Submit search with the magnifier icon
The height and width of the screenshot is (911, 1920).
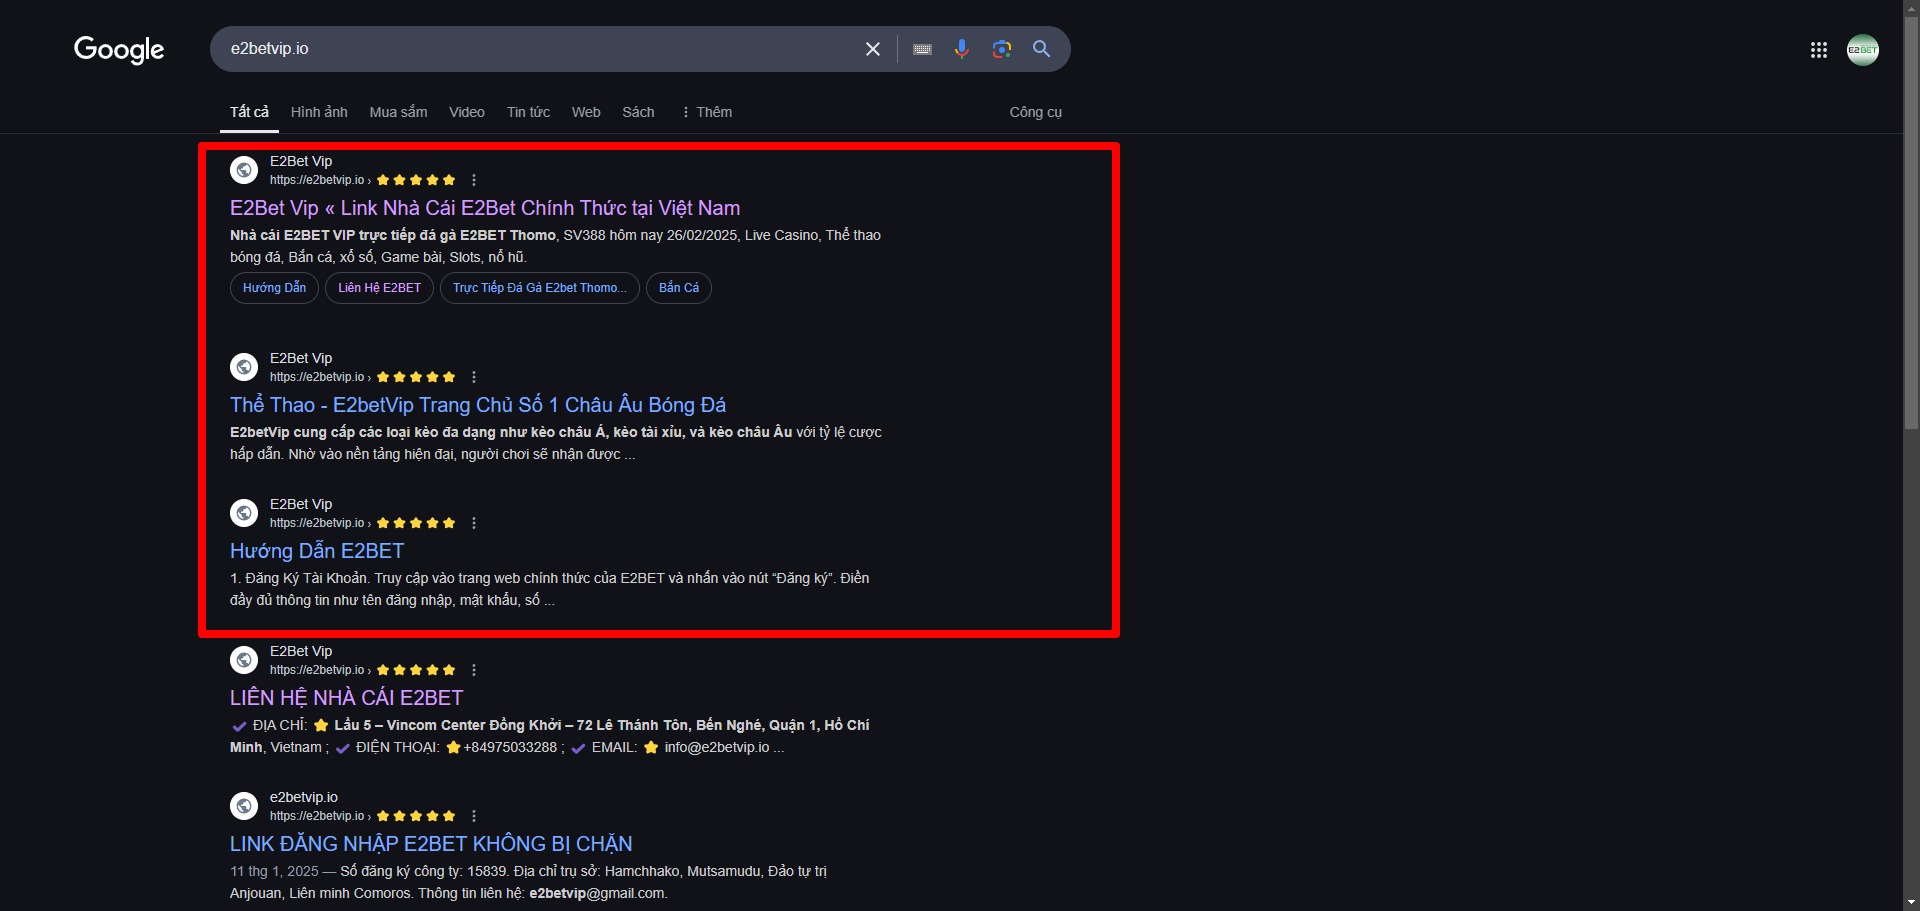tap(1042, 49)
